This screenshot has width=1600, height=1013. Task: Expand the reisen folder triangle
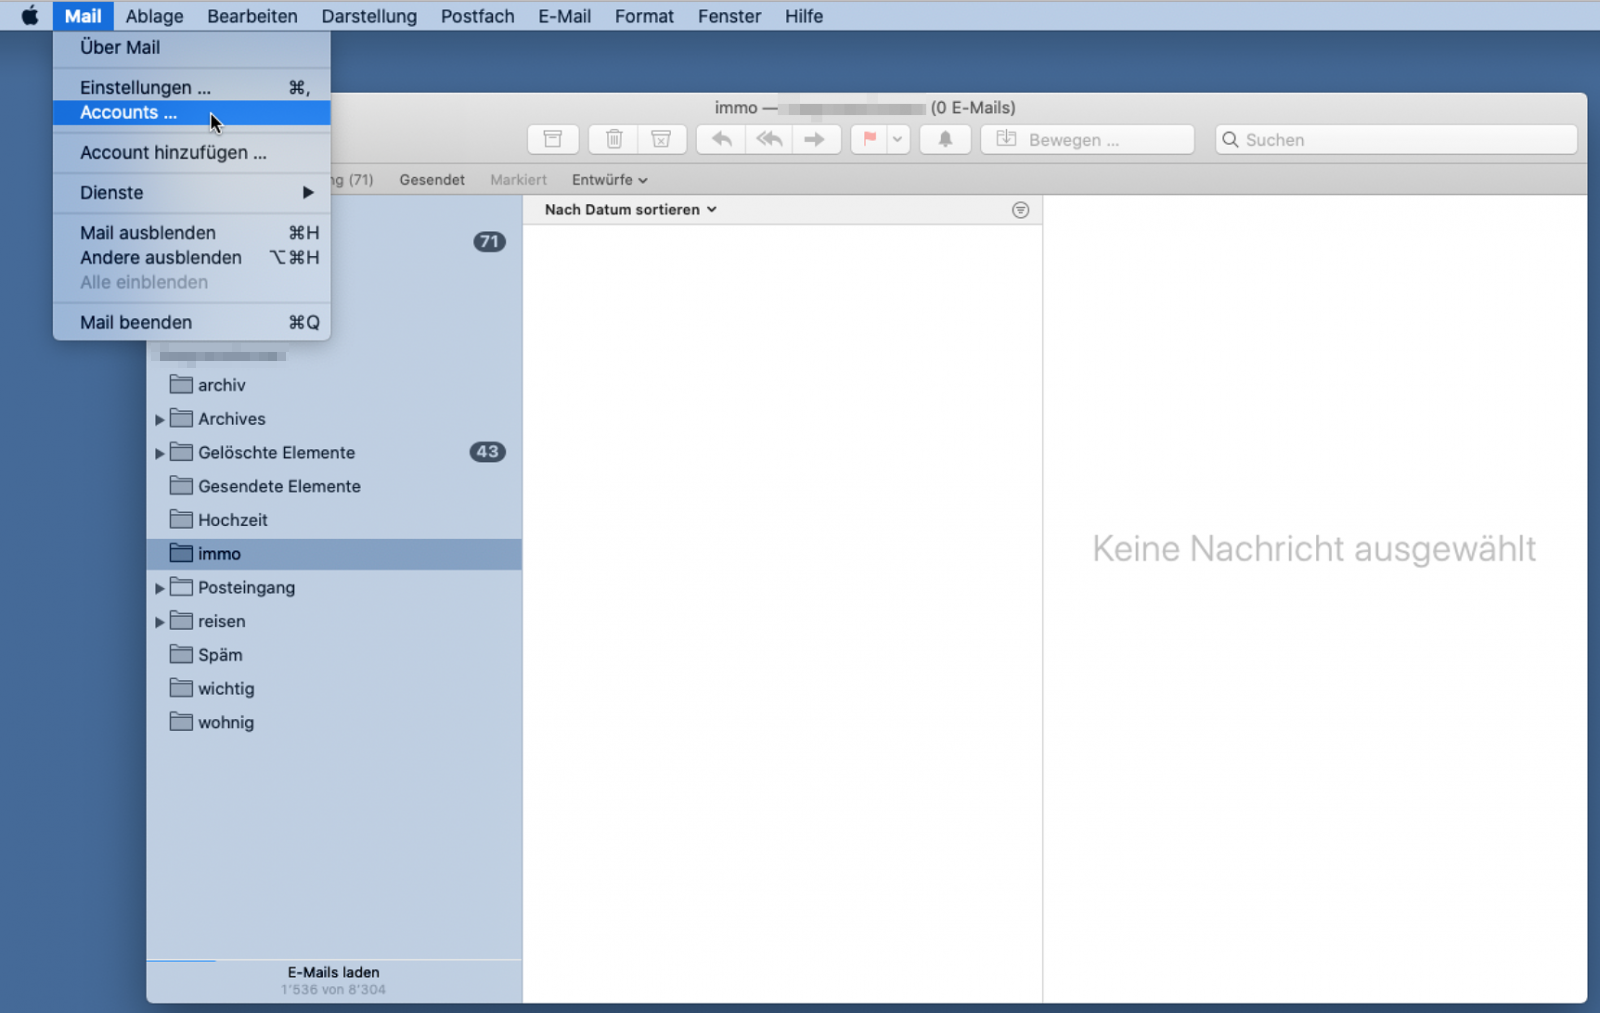click(x=159, y=622)
